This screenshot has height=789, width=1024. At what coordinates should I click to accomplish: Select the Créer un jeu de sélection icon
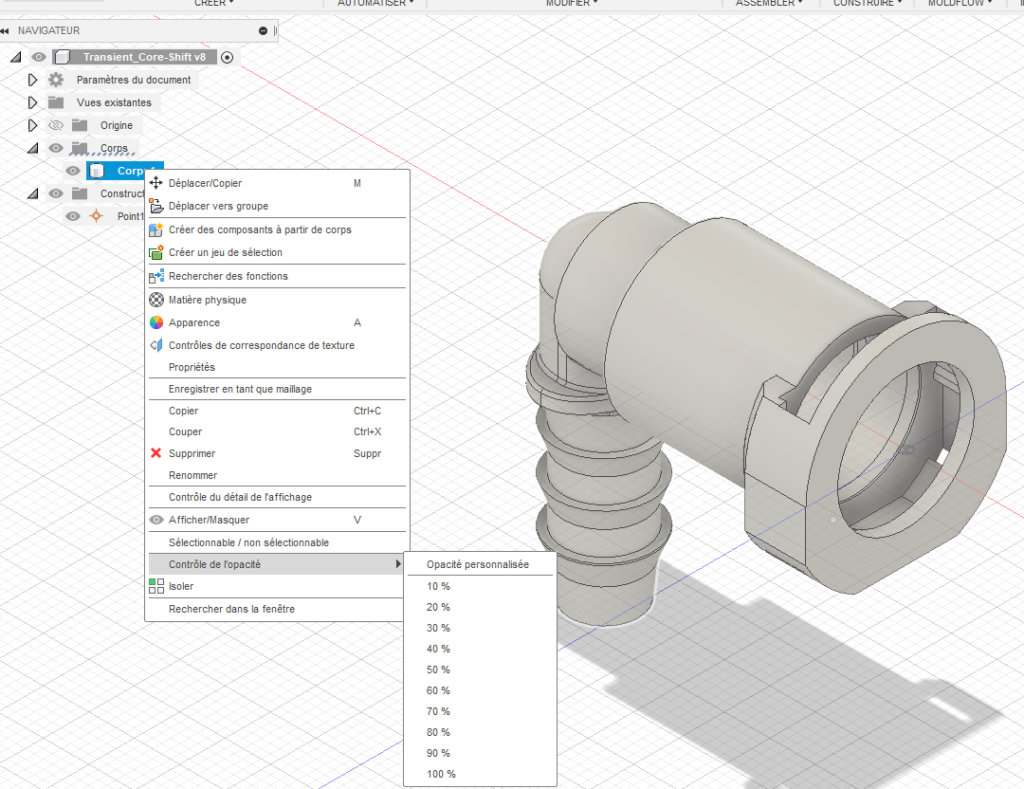pyautogui.click(x=156, y=252)
